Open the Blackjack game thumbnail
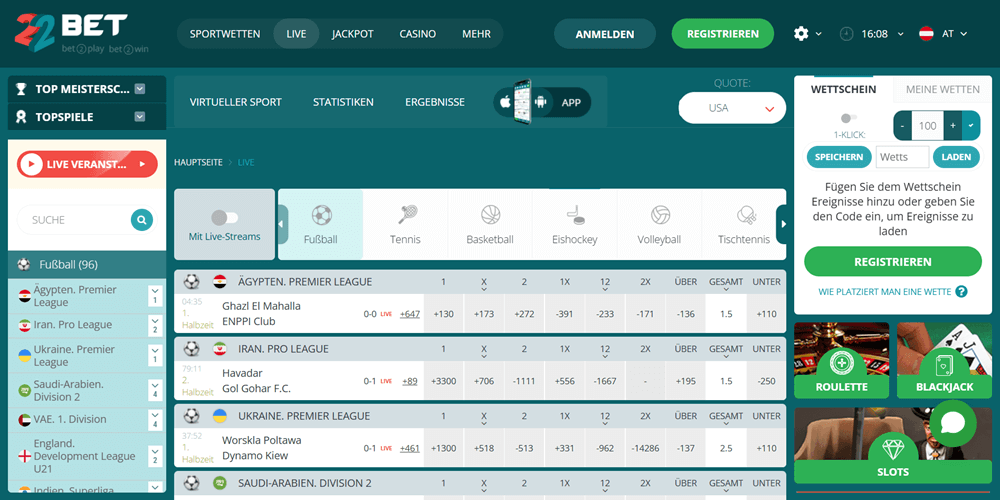The height and width of the screenshot is (500, 1000). 945,360
